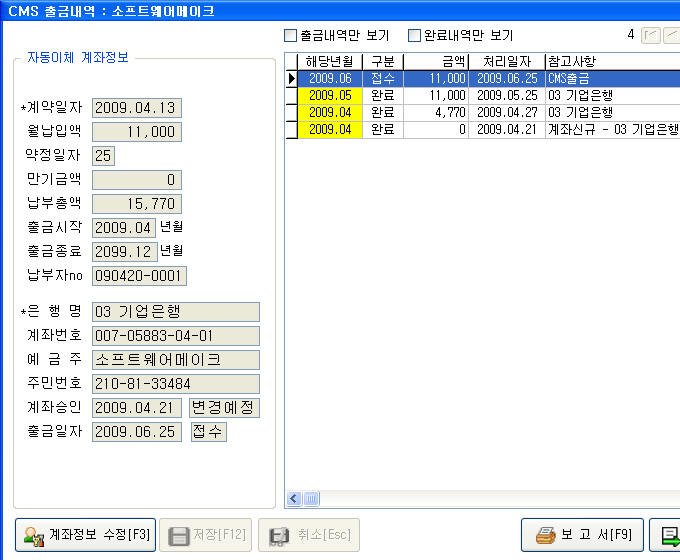Select the yellow 2009.05 cell
680x560 pixels.
click(330, 95)
